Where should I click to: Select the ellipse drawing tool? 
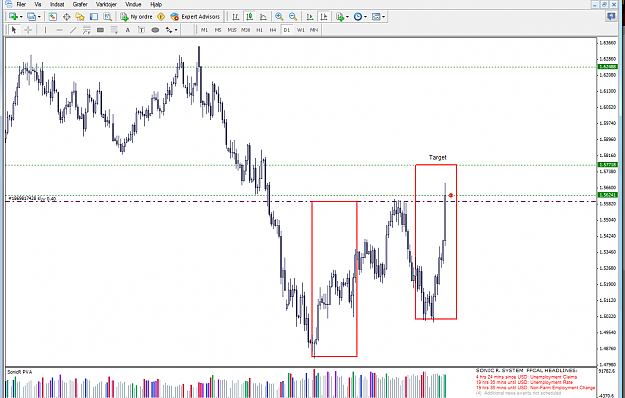pyautogui.click(x=155, y=30)
